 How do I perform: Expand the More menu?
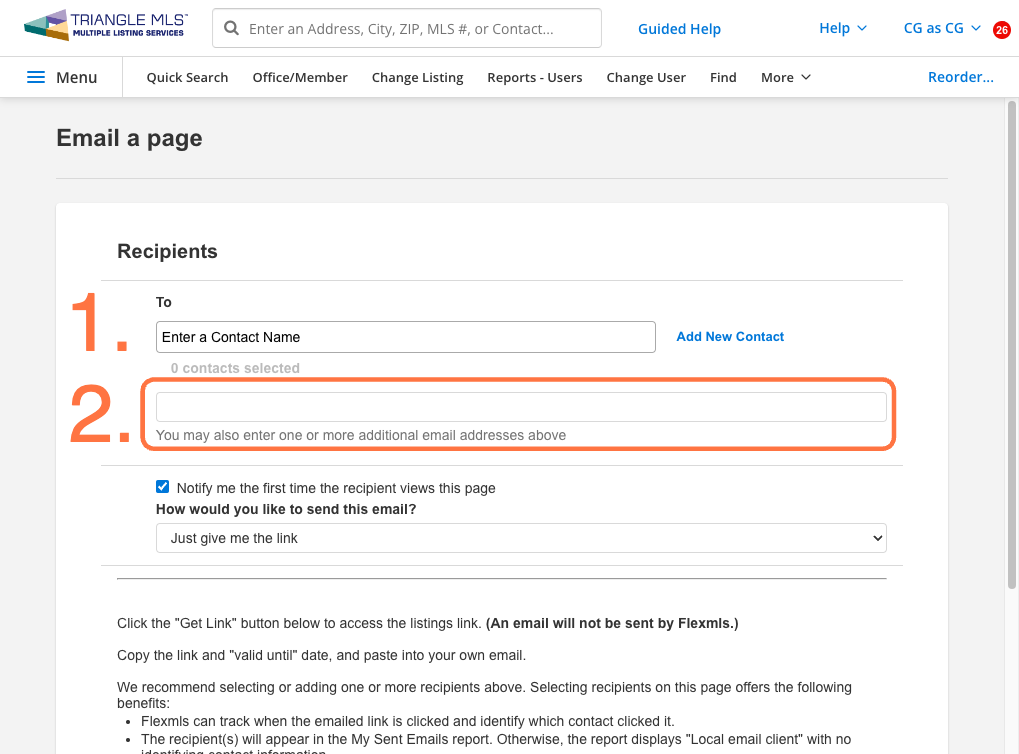786,77
